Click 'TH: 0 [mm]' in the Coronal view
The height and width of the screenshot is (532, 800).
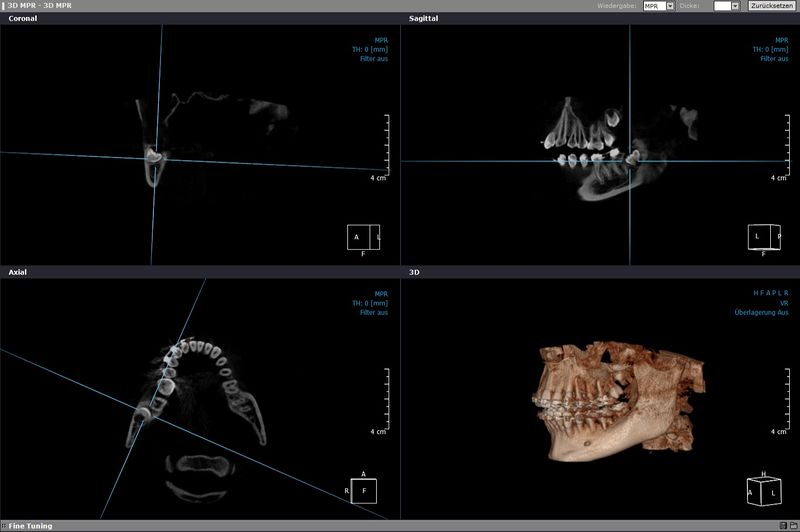pos(370,49)
